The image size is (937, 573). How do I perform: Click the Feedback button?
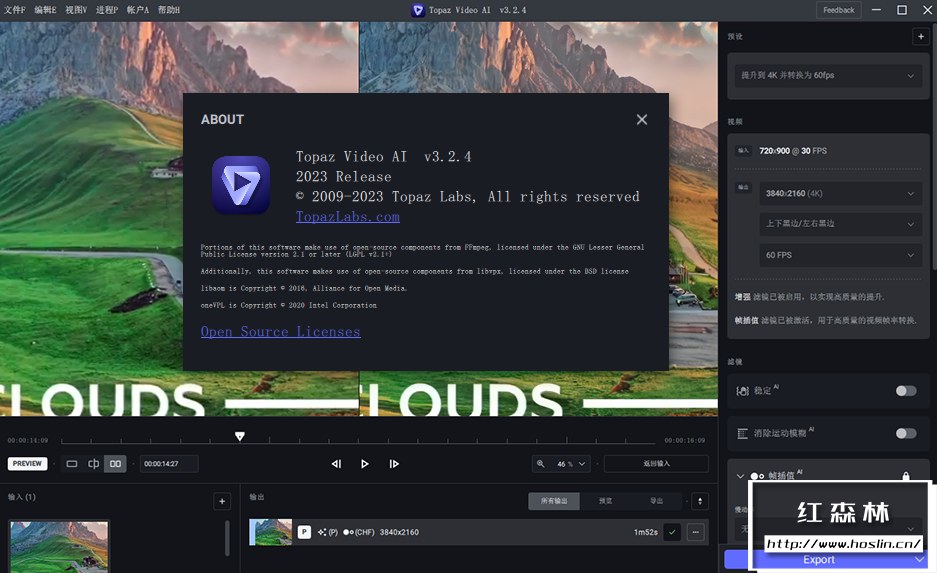838,10
